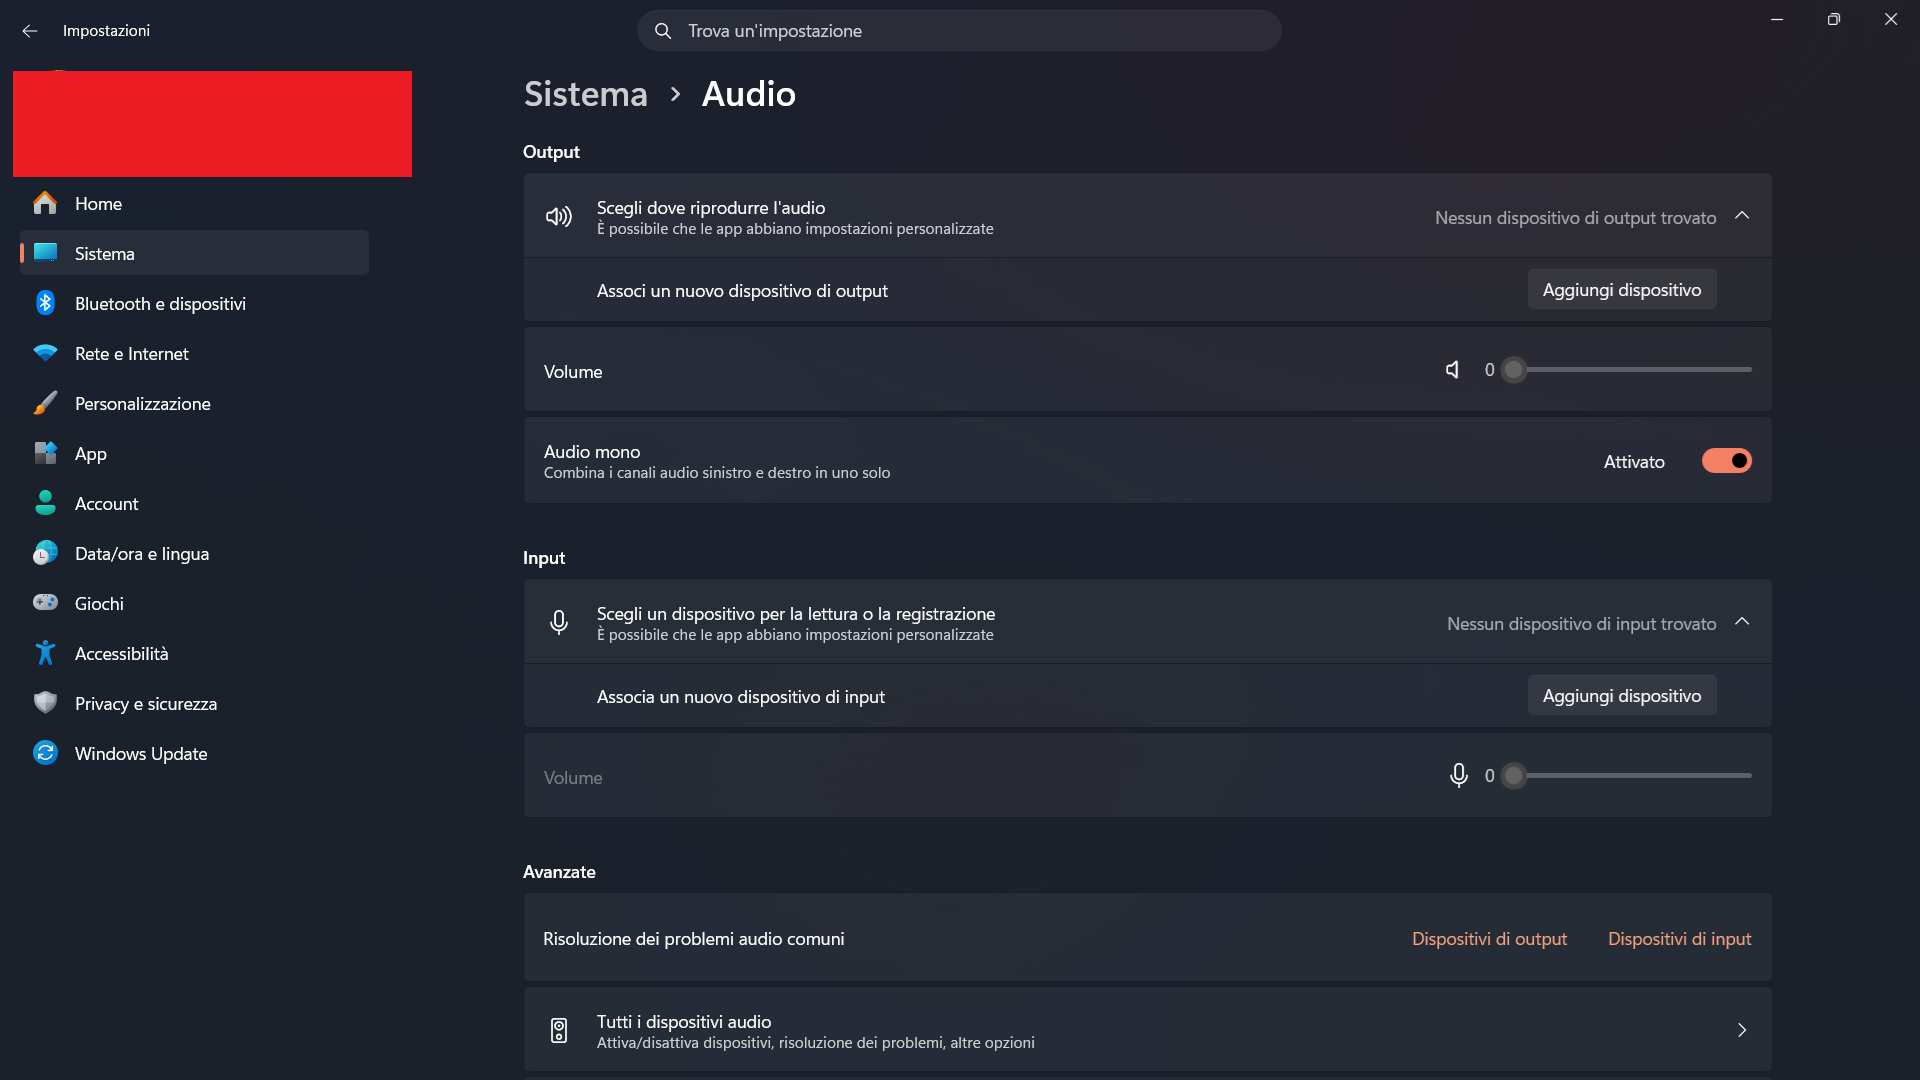Click the Windows Update refresh icon
The height and width of the screenshot is (1080, 1920).
click(45, 752)
